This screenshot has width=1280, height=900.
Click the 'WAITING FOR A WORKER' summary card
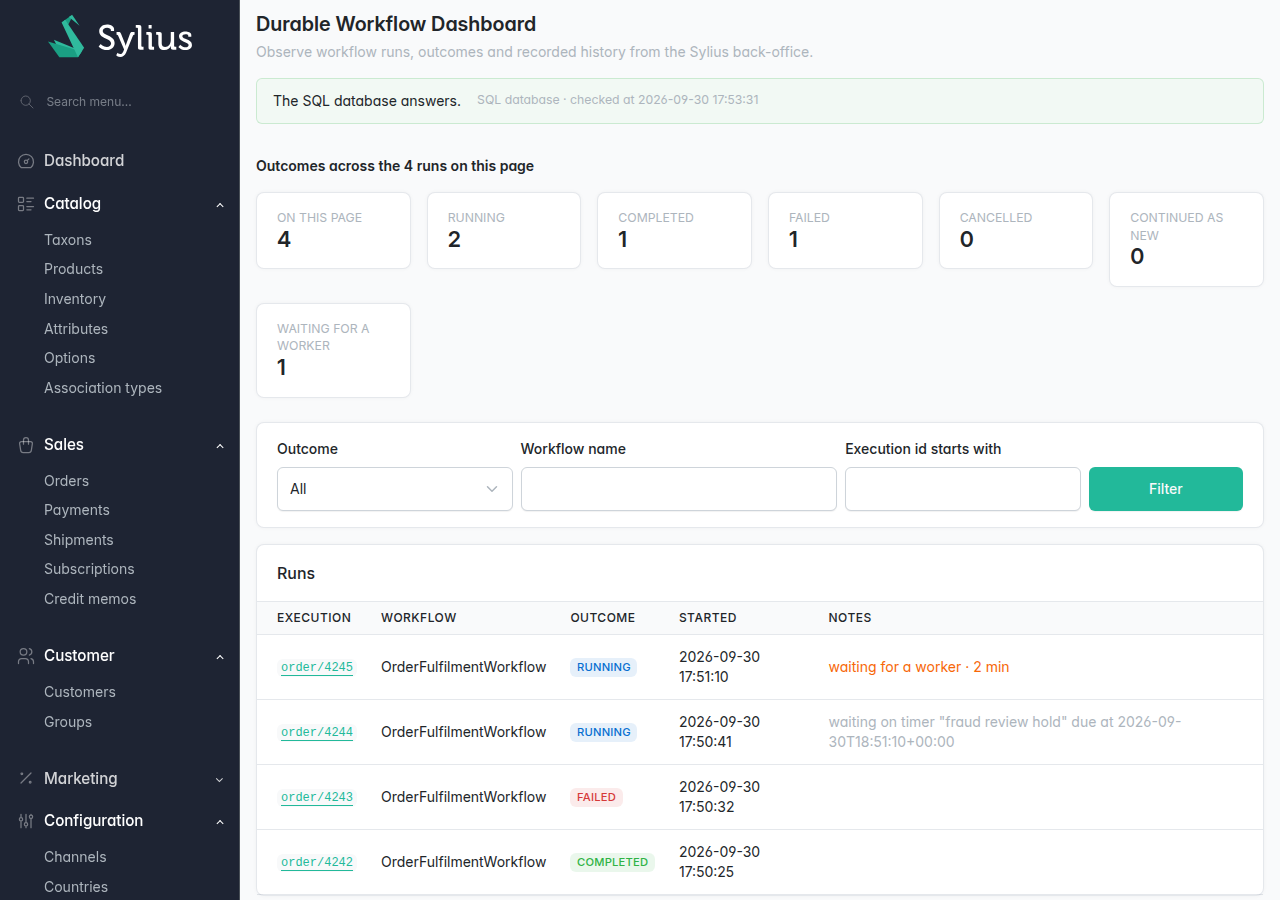tap(333, 350)
